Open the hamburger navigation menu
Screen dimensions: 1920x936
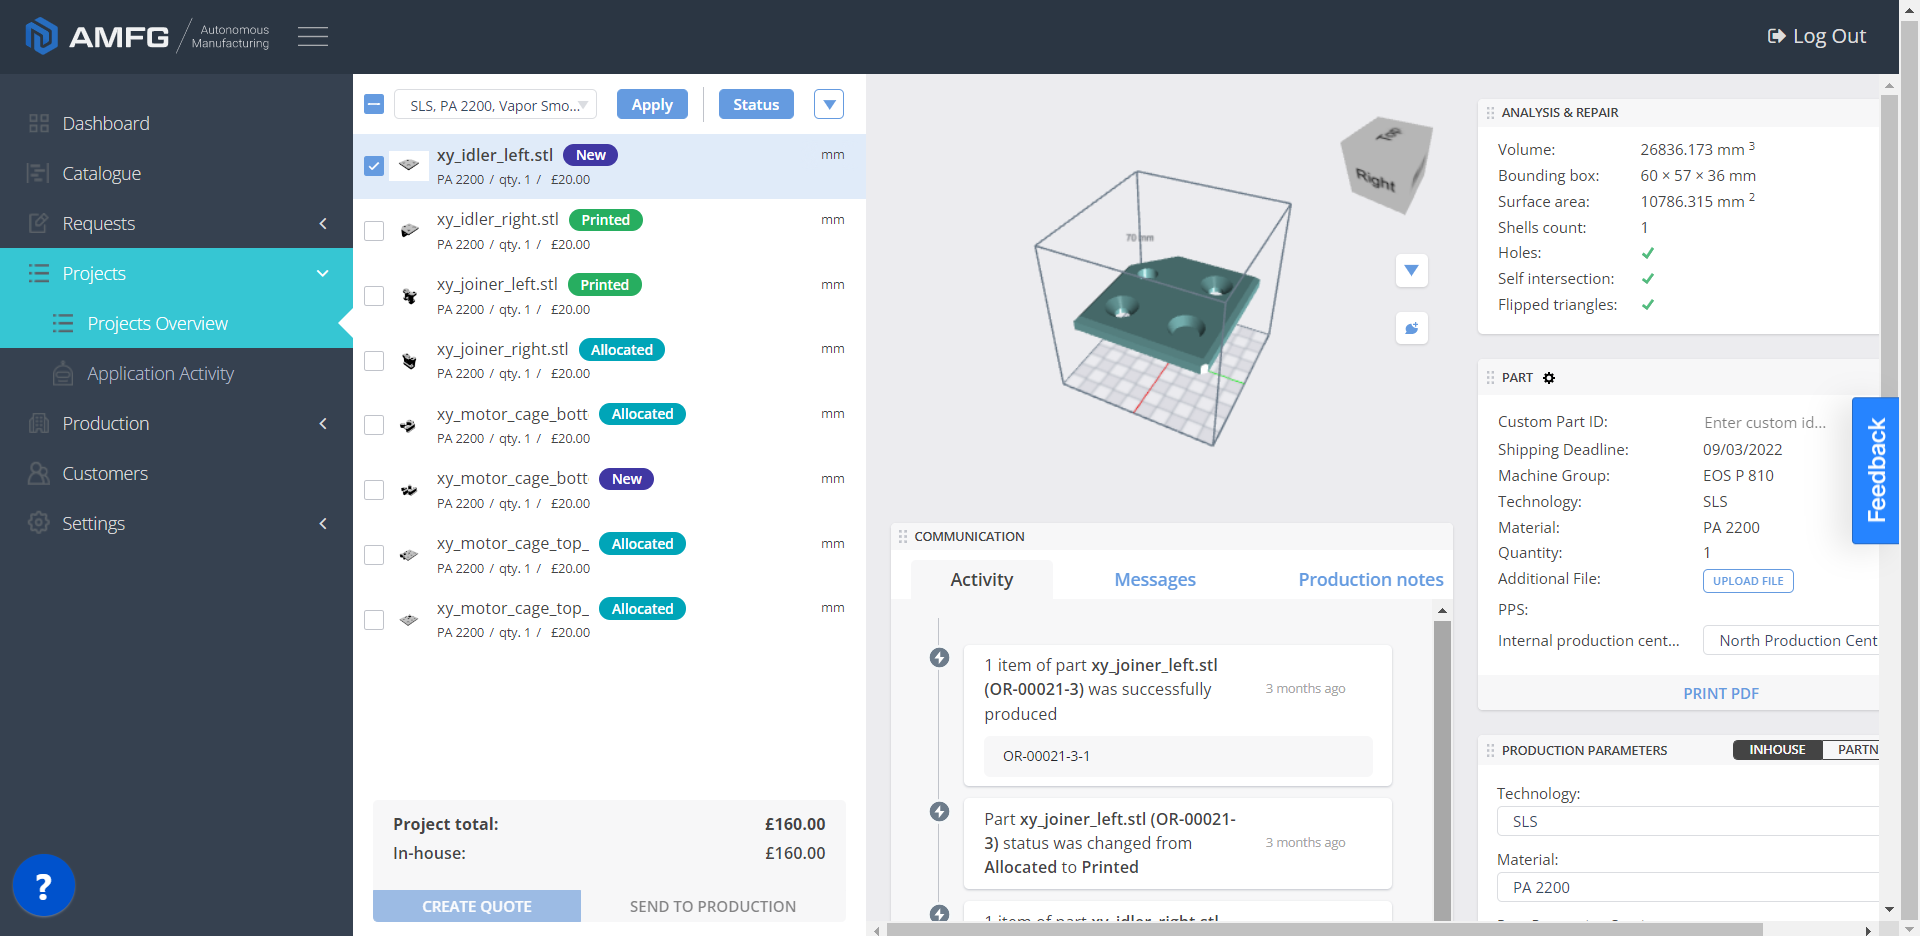click(312, 37)
